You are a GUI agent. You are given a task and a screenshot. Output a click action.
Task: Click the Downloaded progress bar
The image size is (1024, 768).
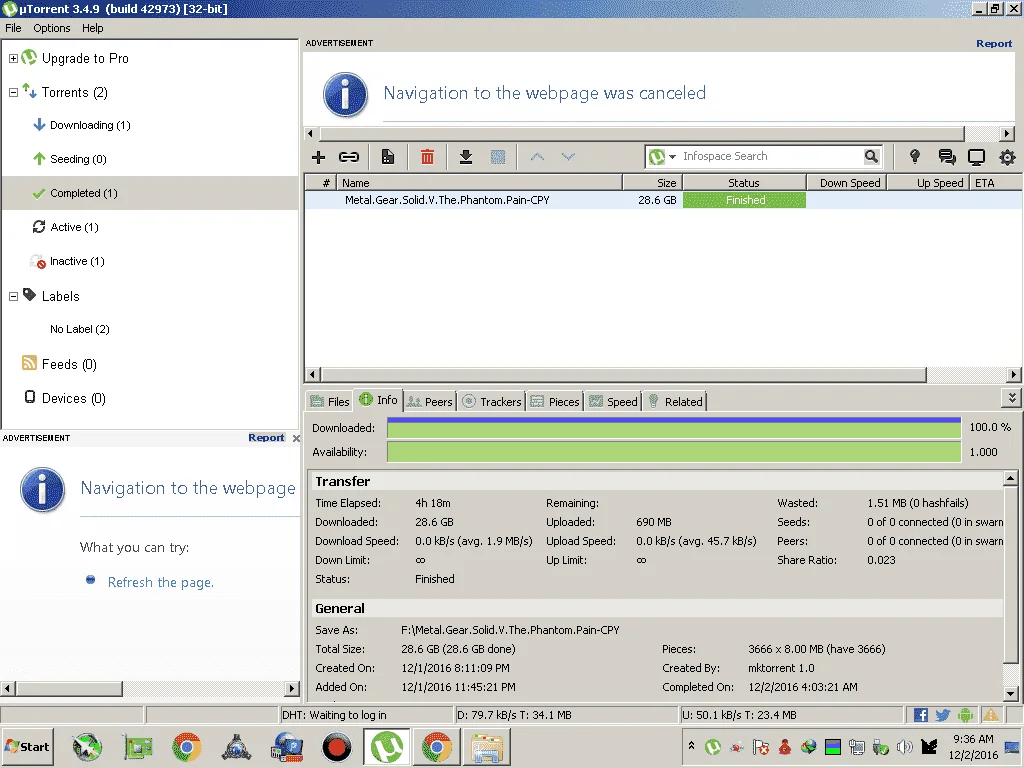click(x=674, y=428)
